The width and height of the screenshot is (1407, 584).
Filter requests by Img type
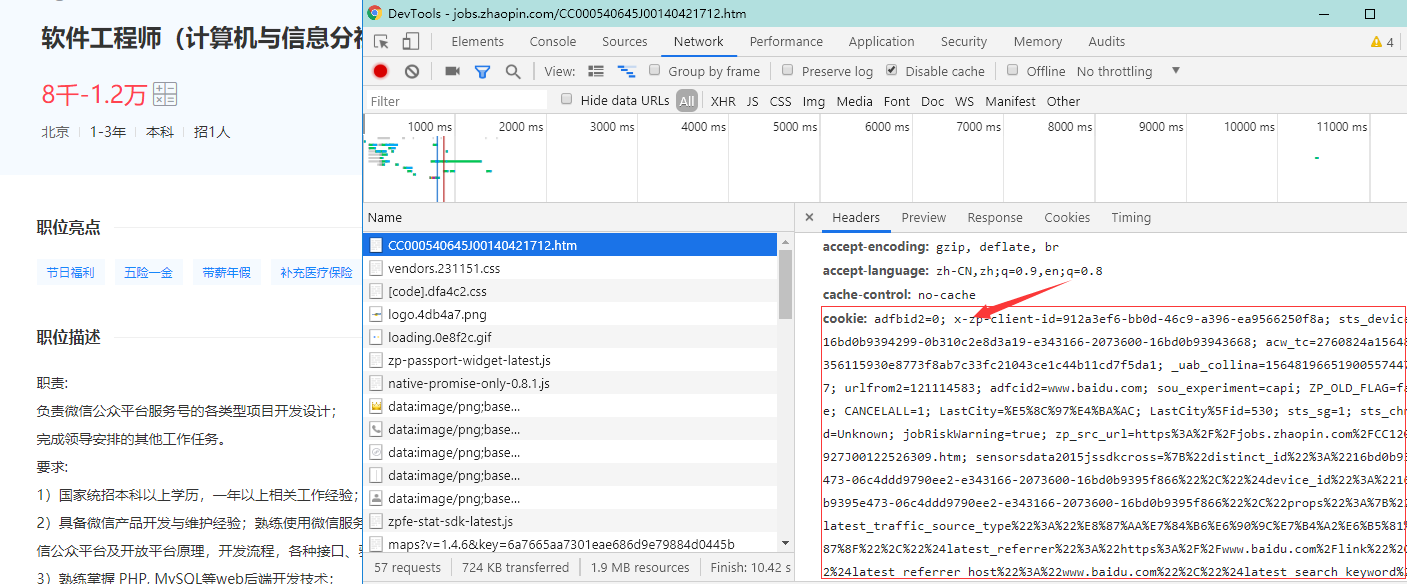point(814,101)
